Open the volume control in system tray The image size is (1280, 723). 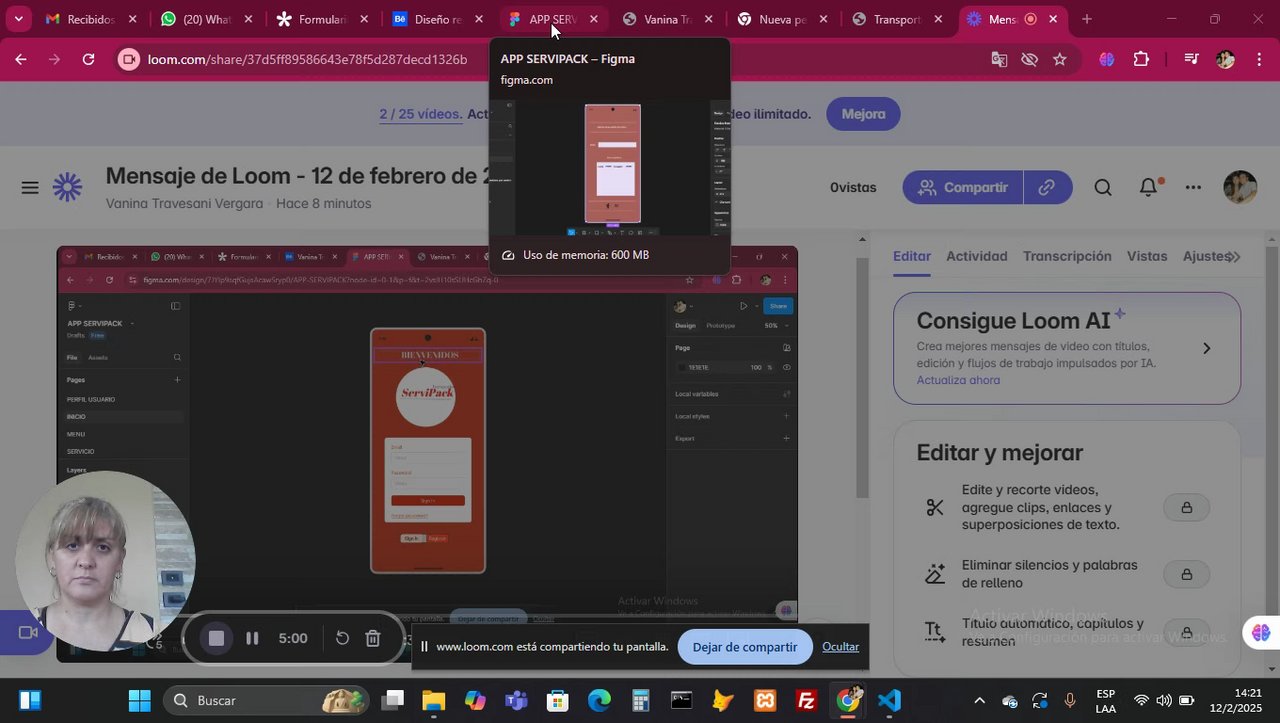click(x=1163, y=701)
